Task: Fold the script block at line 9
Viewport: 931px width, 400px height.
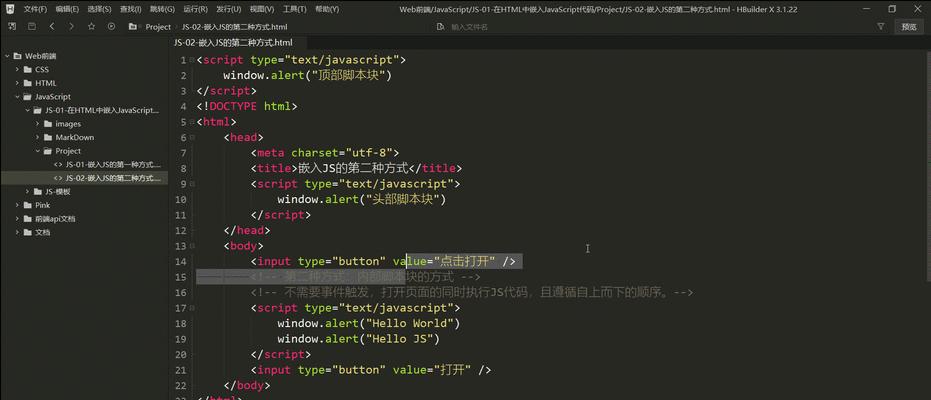Action: (x=192, y=184)
